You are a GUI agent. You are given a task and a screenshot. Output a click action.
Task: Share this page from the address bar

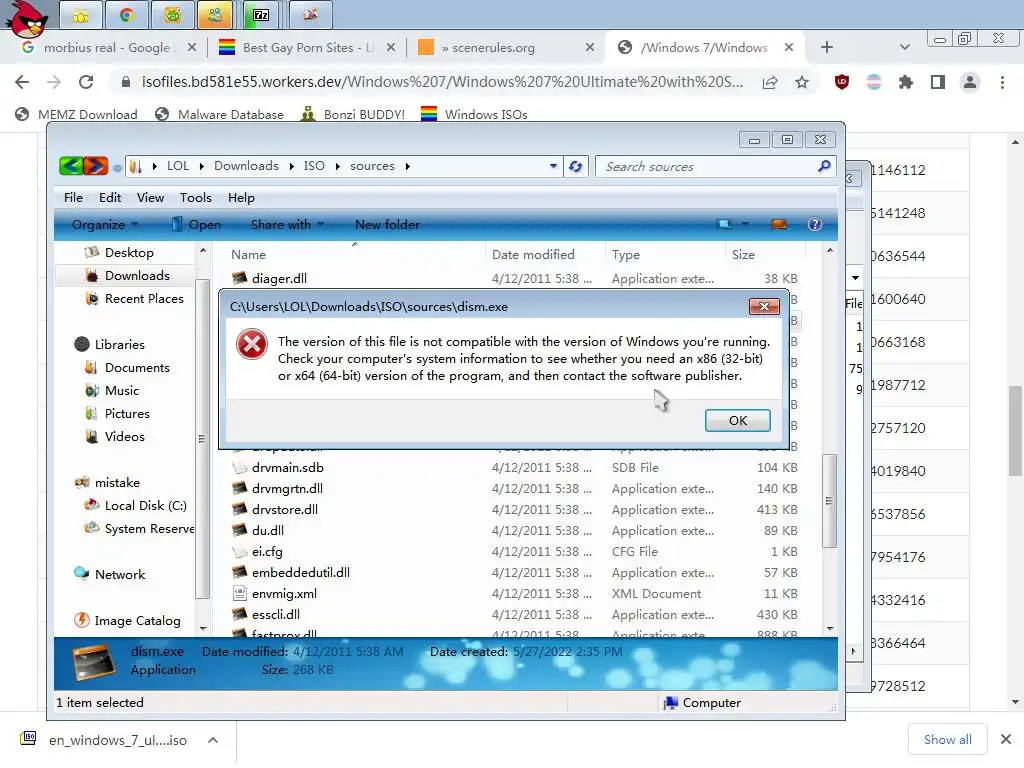[x=770, y=82]
